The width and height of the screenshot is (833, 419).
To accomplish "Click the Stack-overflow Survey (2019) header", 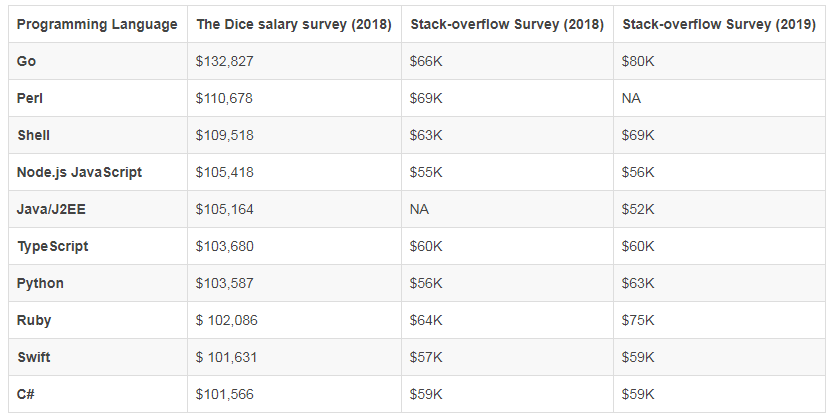I will coord(720,24).
